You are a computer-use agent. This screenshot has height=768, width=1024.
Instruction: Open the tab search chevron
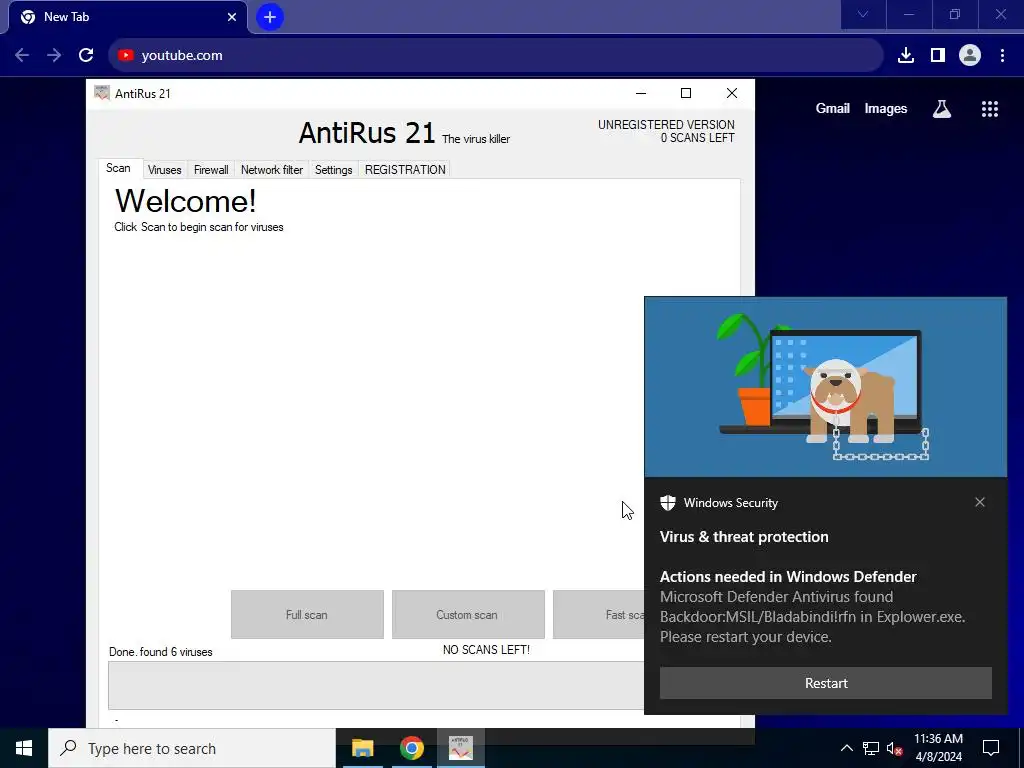[x=863, y=15]
